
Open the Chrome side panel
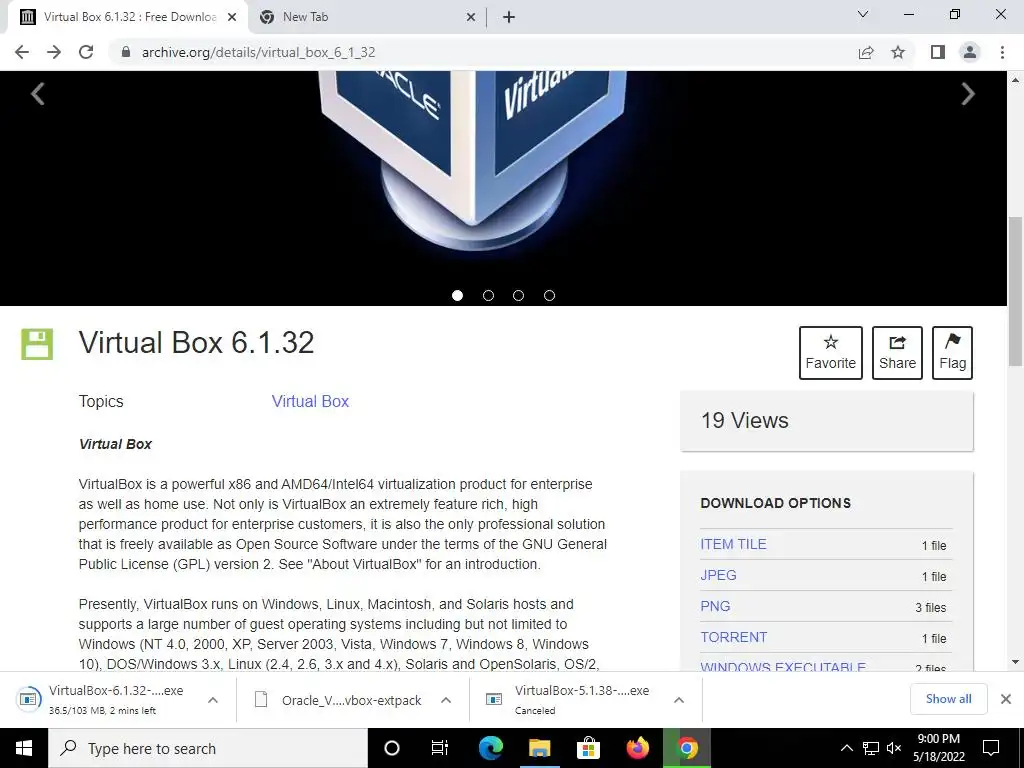coord(938,52)
